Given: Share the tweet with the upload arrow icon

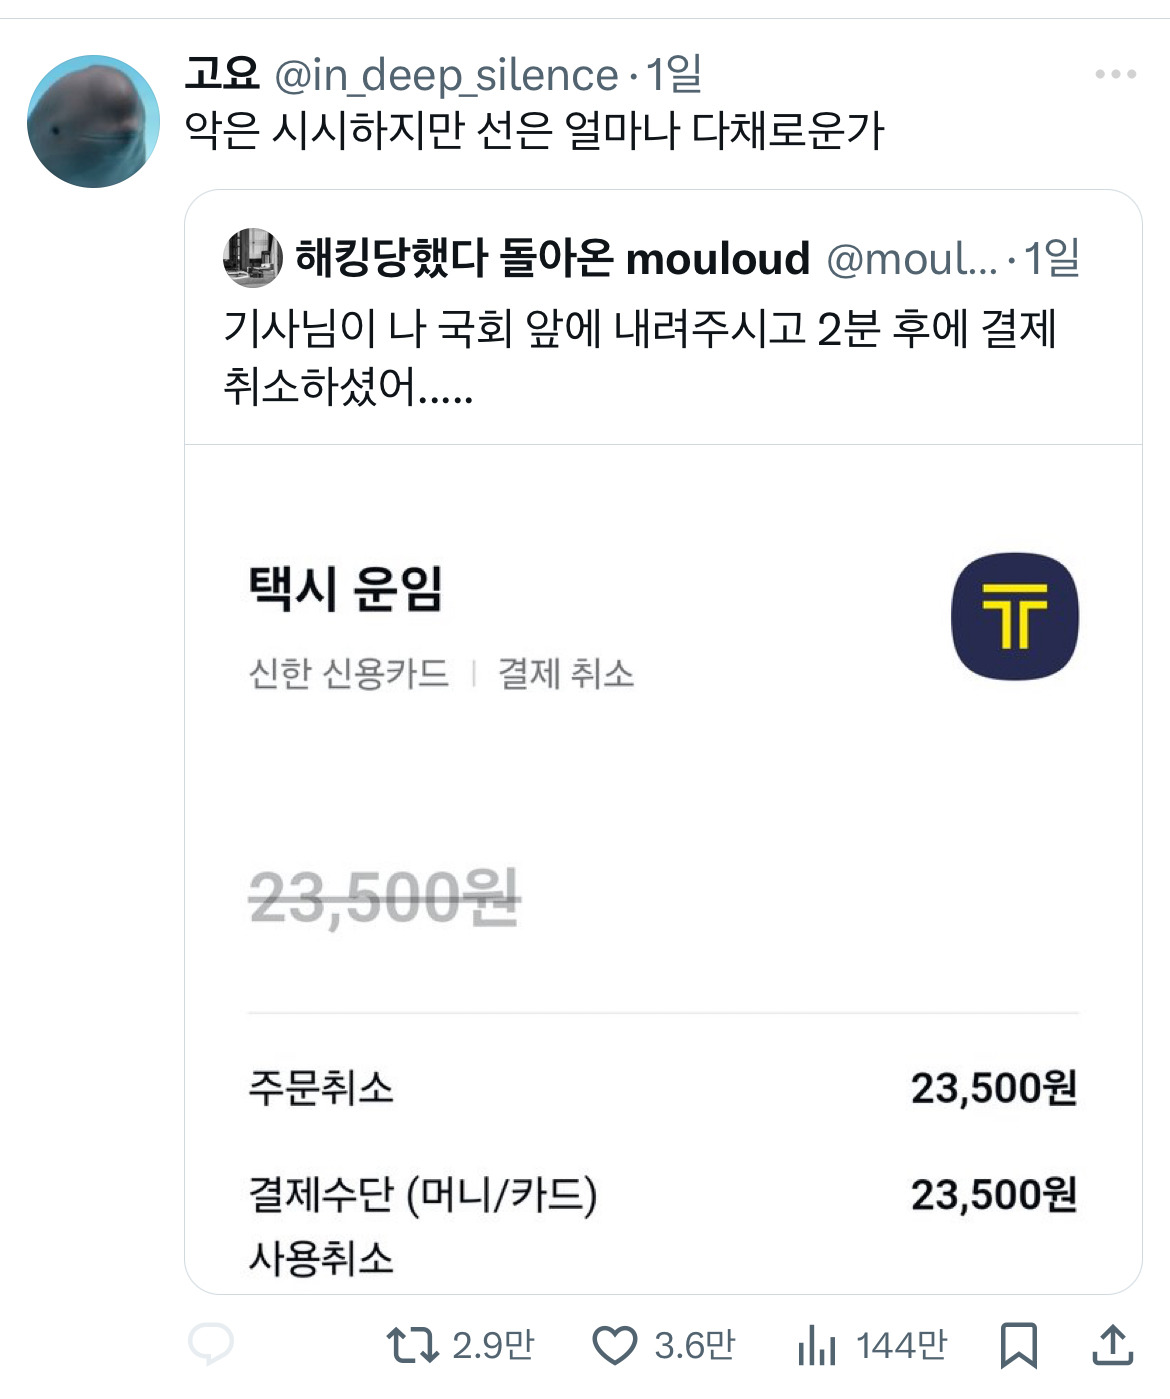Looking at the screenshot, I should click(x=1111, y=1345).
